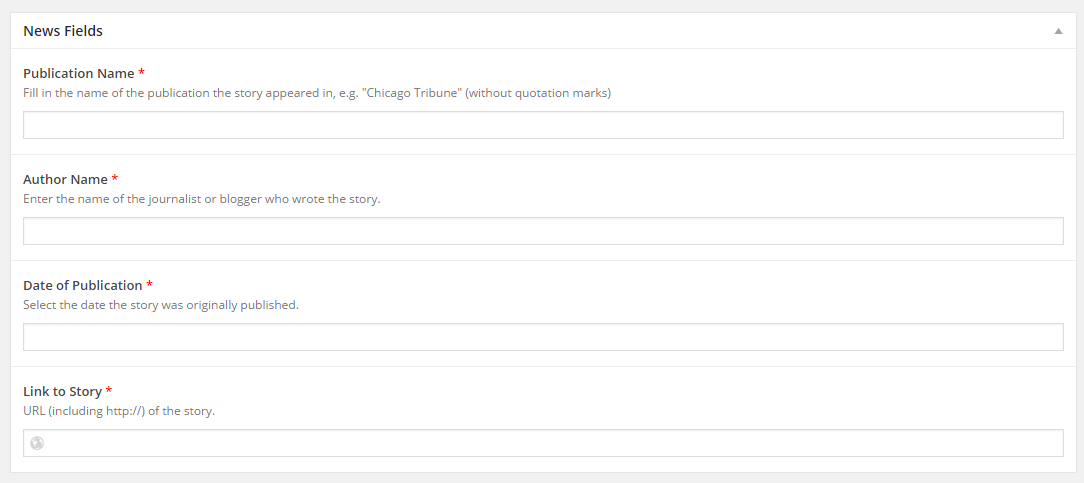The image size is (1084, 483).
Task: Click the "Select the date" help text
Action: point(161,305)
